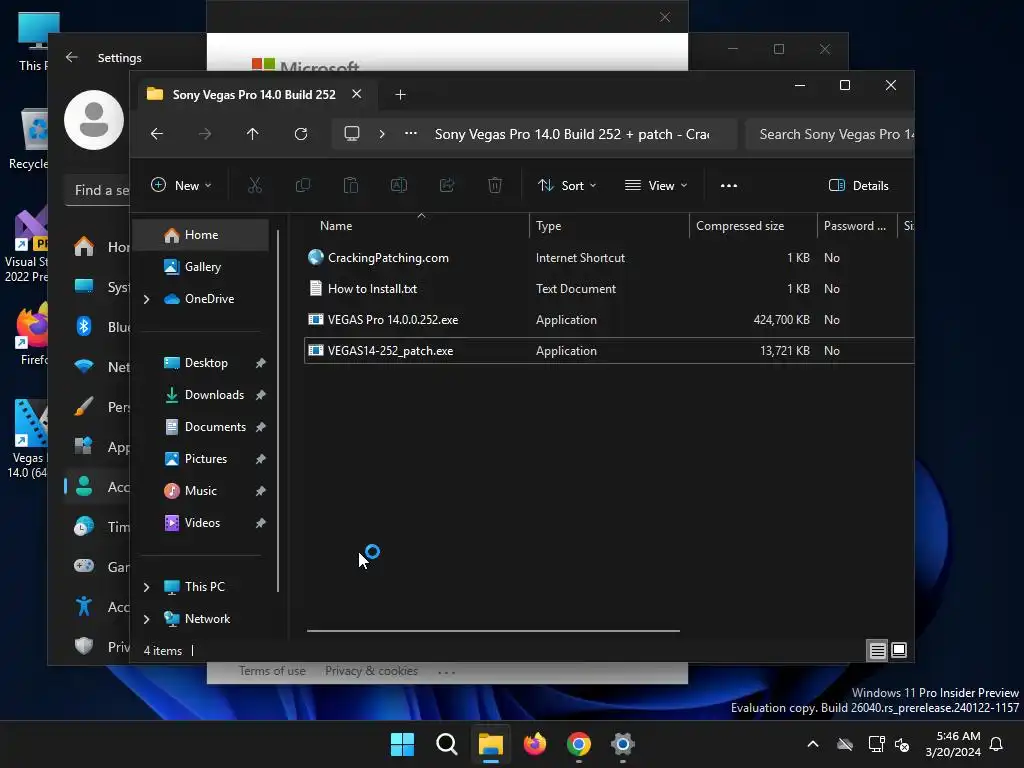Open the taskbar clock and date
Screen dimensions: 1024x768
click(953, 744)
